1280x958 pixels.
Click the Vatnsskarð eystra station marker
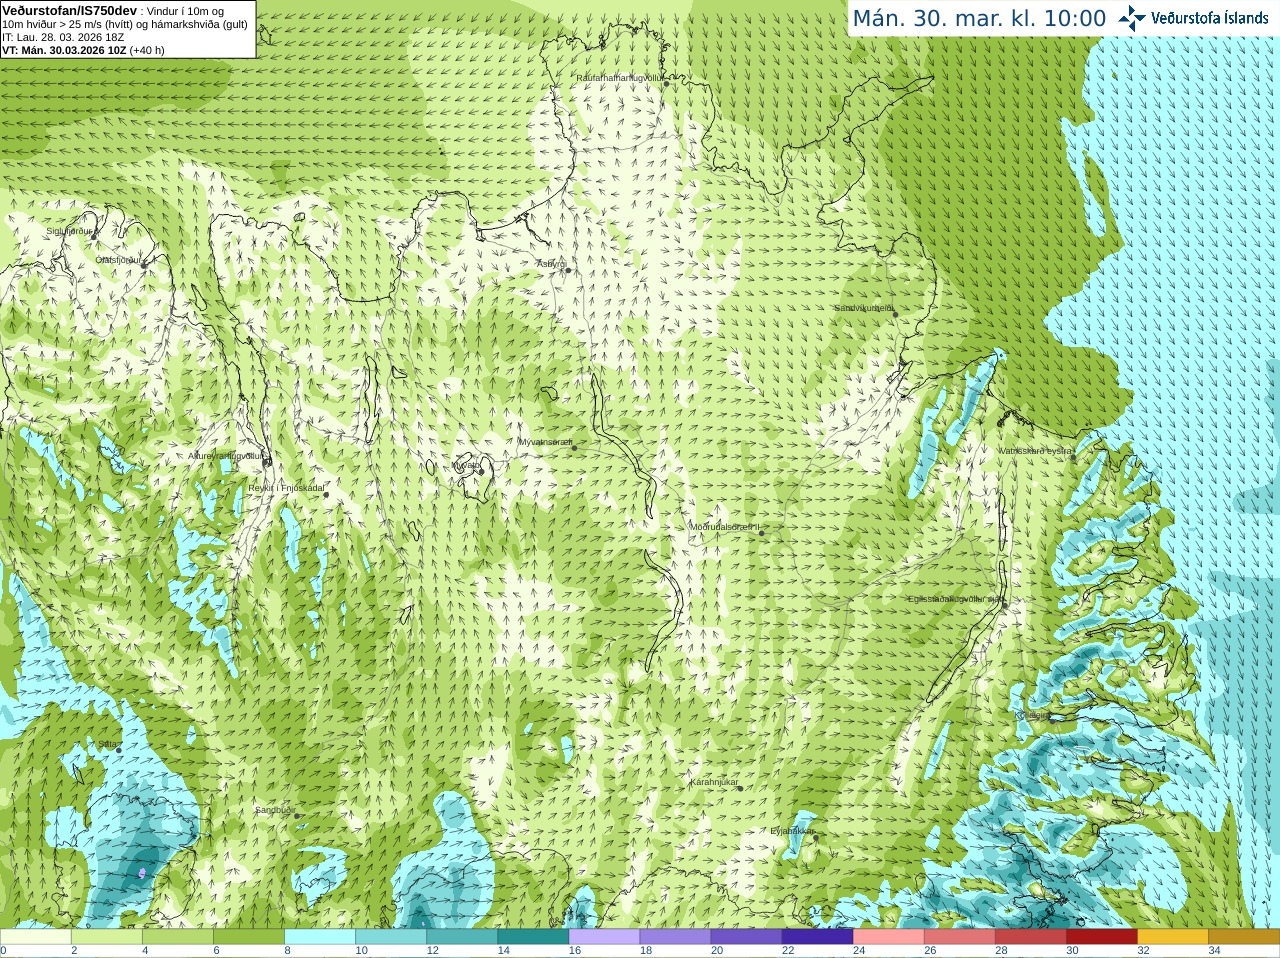tap(1074, 457)
